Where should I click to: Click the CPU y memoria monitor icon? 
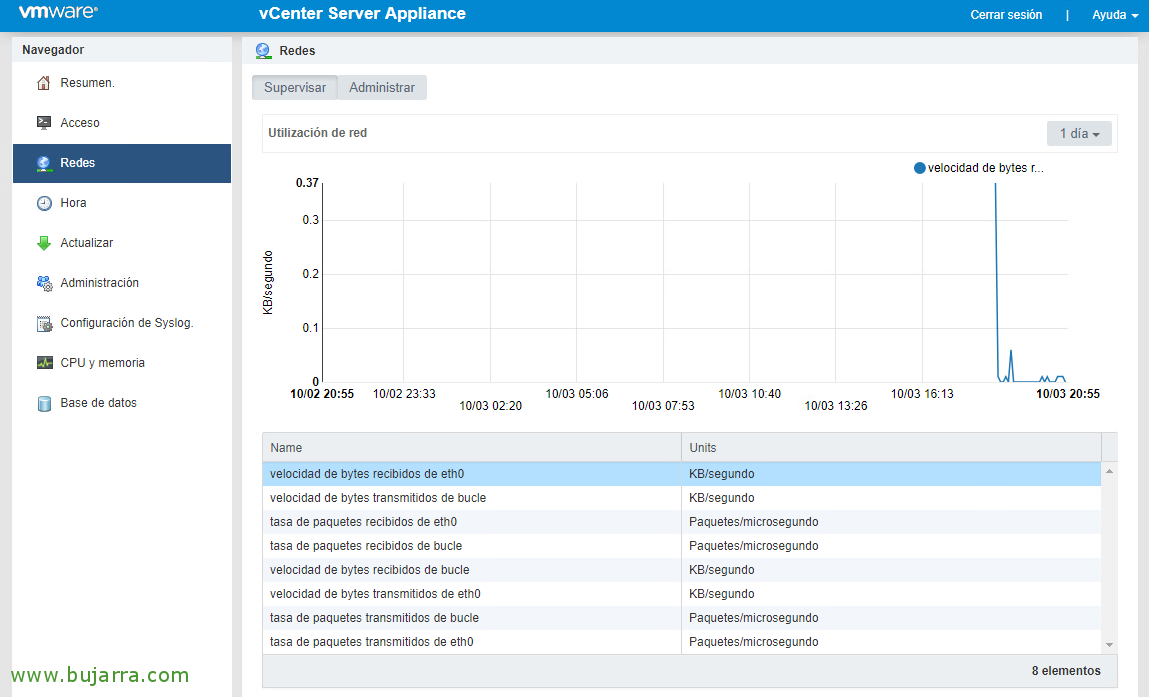[44, 363]
